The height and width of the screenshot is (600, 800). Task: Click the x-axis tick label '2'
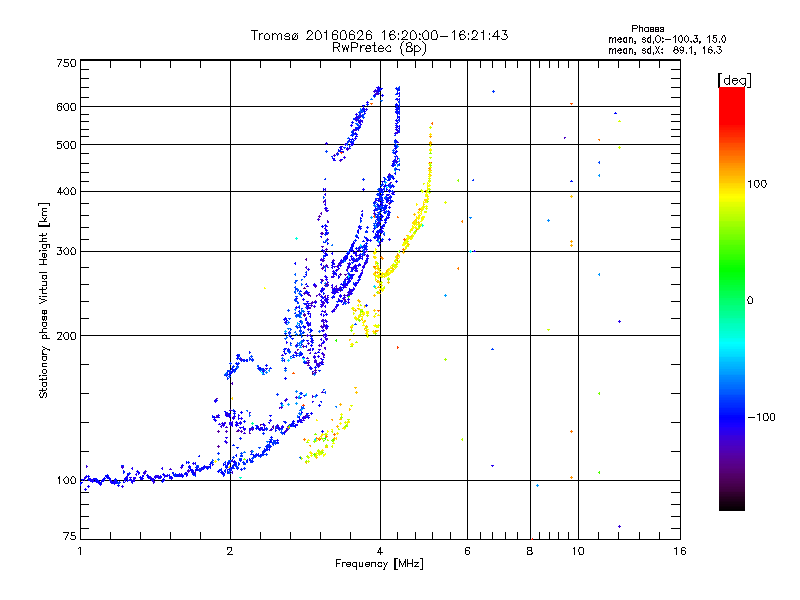(230, 551)
